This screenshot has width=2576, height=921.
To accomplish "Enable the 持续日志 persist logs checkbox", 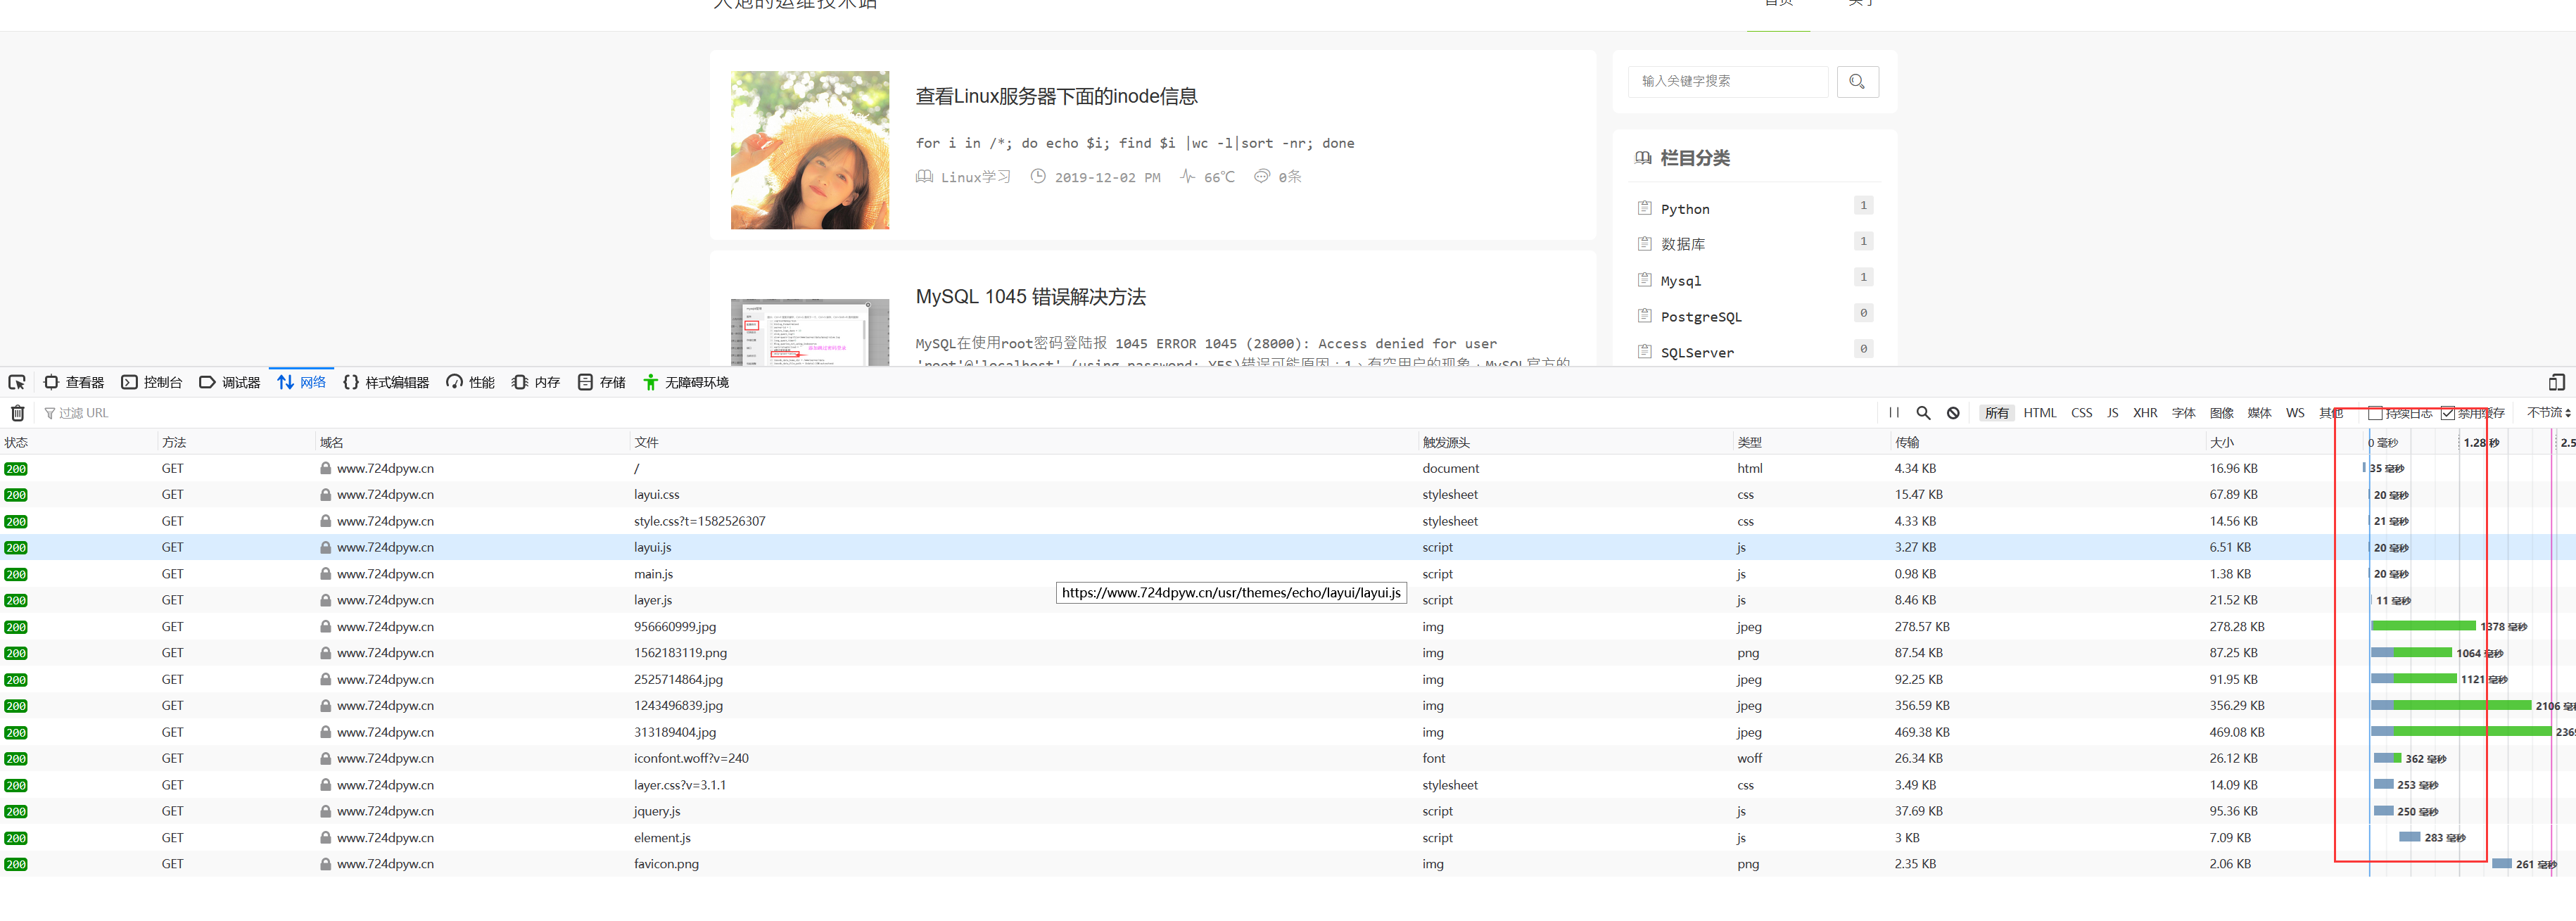I will pos(2375,414).
